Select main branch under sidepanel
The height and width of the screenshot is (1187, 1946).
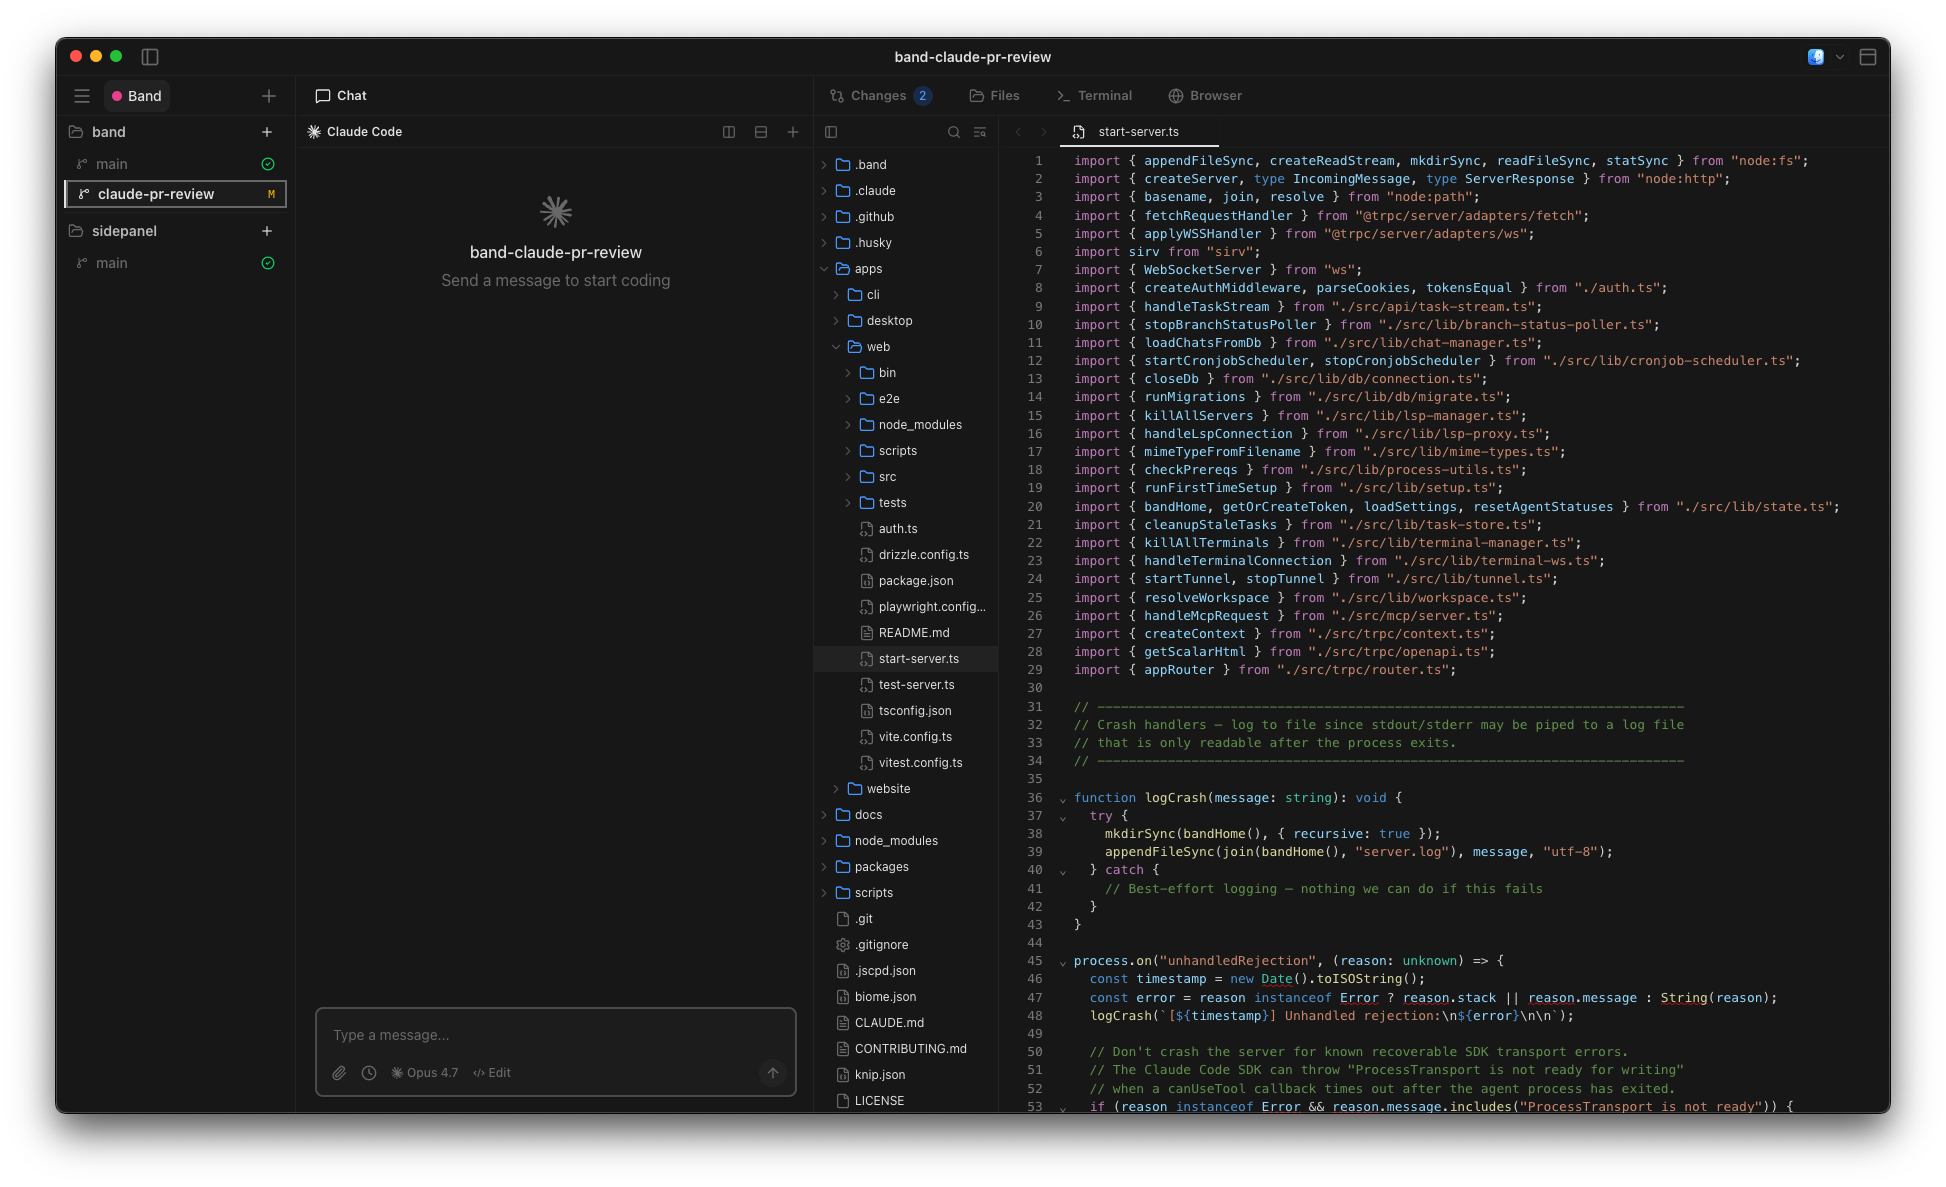click(x=175, y=263)
